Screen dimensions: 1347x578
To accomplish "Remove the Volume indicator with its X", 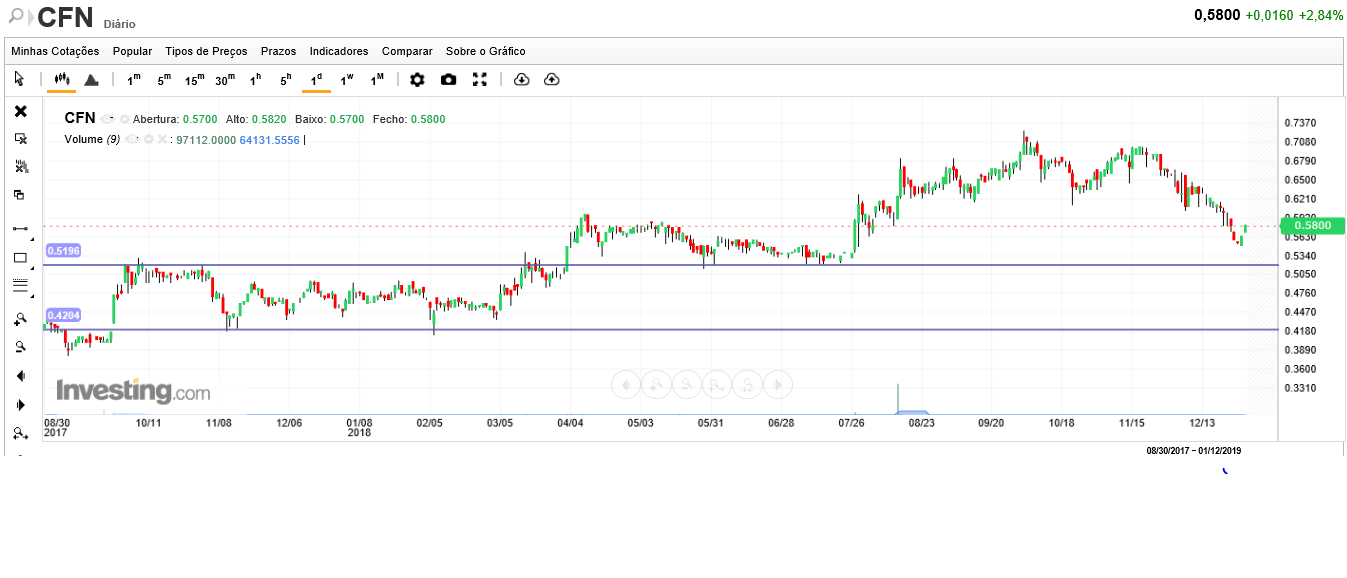I will pos(161,139).
